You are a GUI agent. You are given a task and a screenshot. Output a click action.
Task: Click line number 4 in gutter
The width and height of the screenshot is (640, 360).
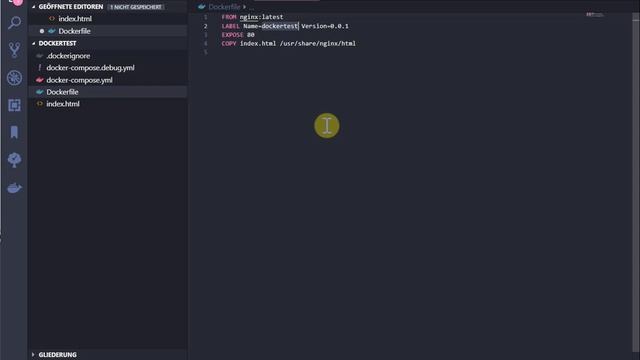tap(206, 43)
